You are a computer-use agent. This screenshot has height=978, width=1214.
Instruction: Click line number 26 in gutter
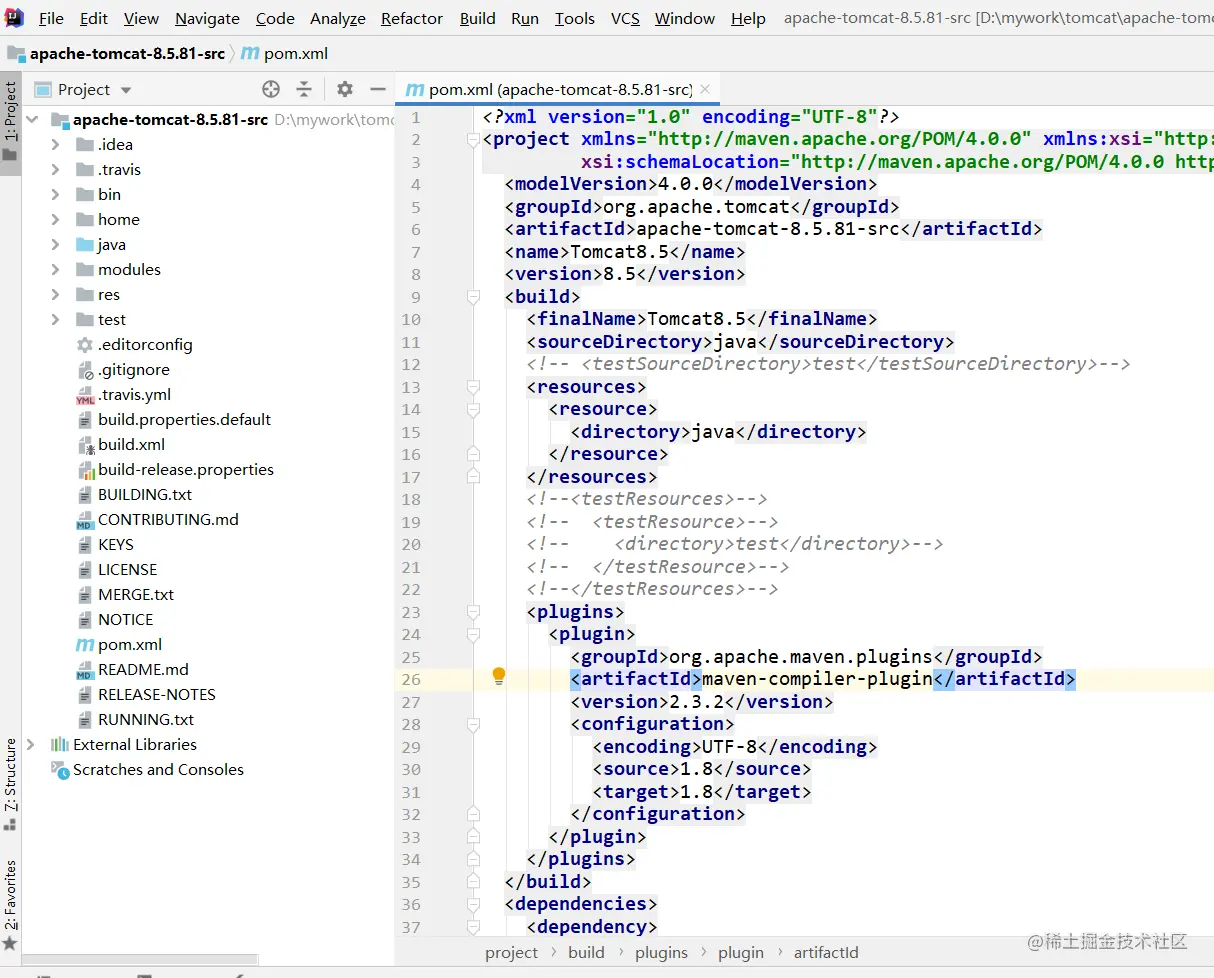pos(411,680)
